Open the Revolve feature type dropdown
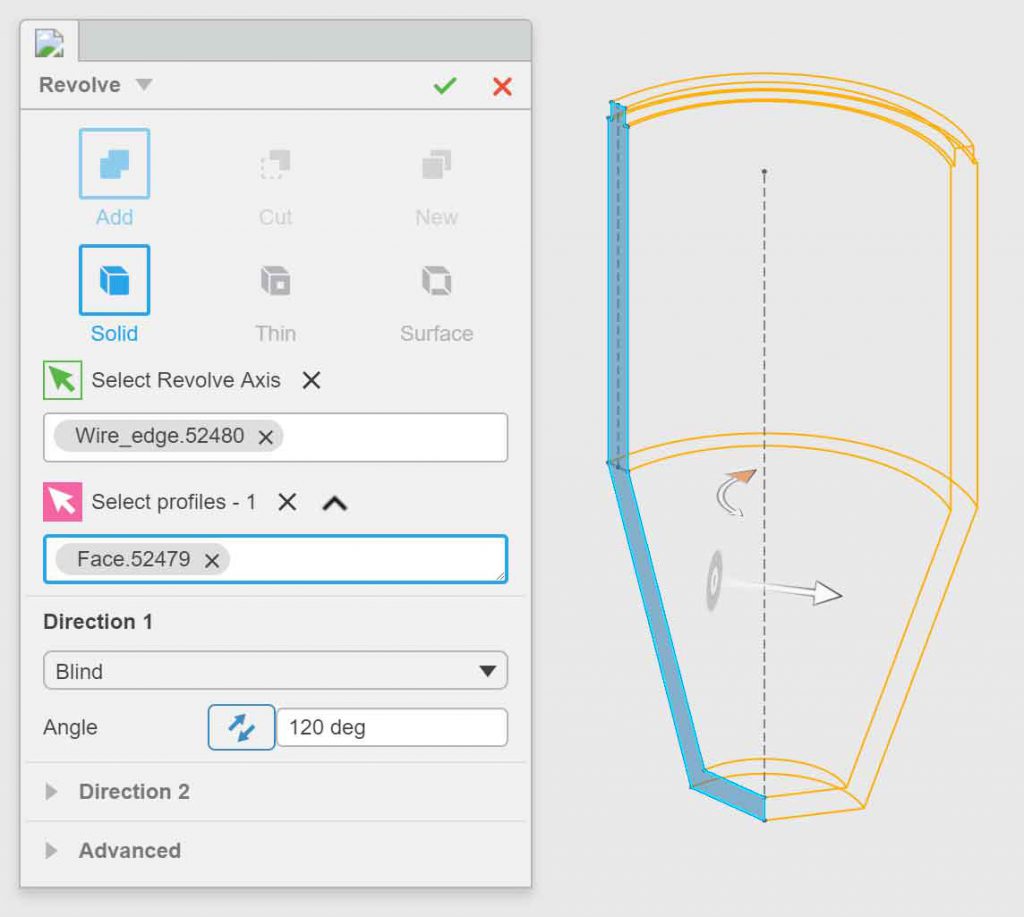The image size is (1024, 917). [x=142, y=85]
